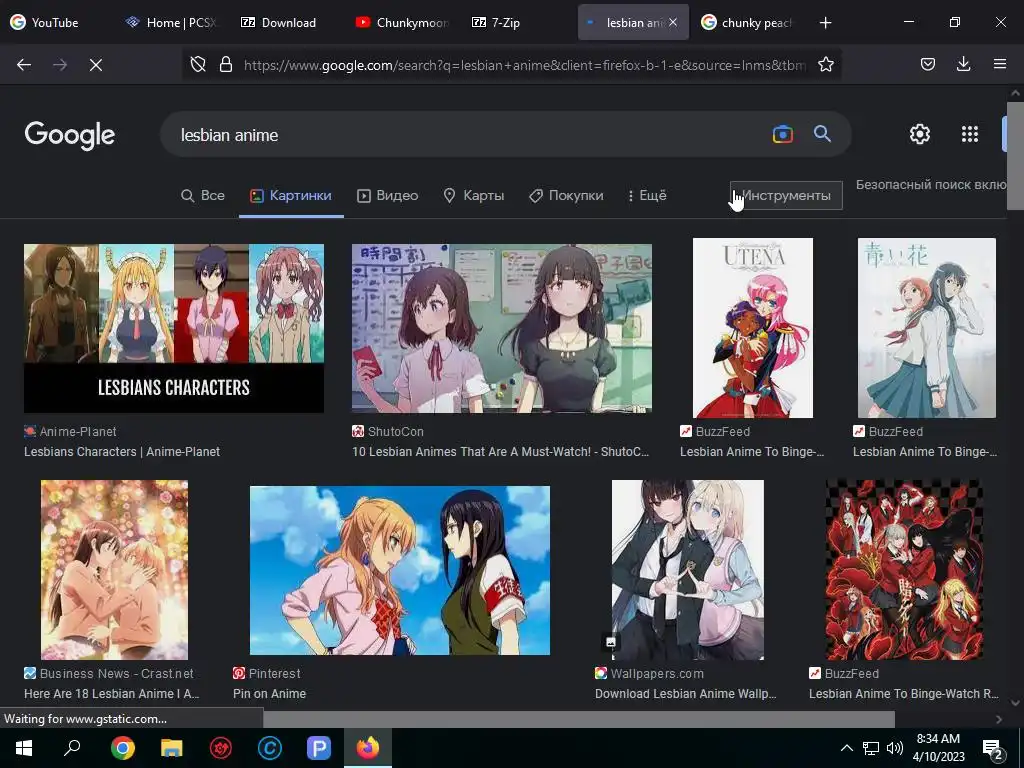Select the Все search filter

(x=202, y=195)
